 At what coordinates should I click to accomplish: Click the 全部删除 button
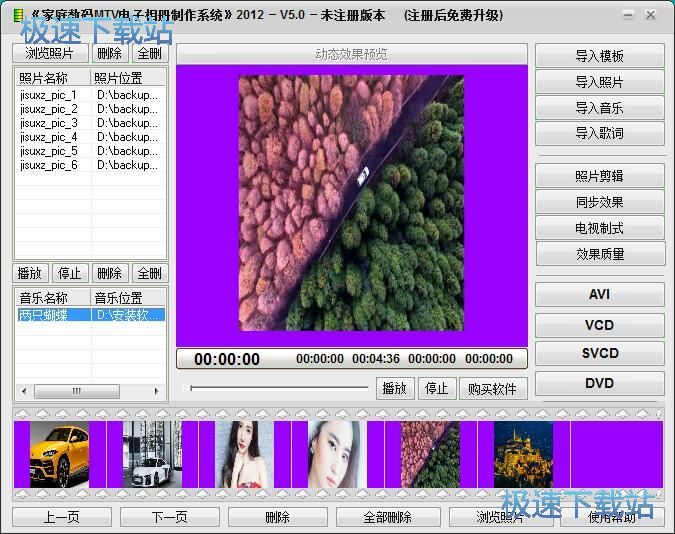click(388, 517)
